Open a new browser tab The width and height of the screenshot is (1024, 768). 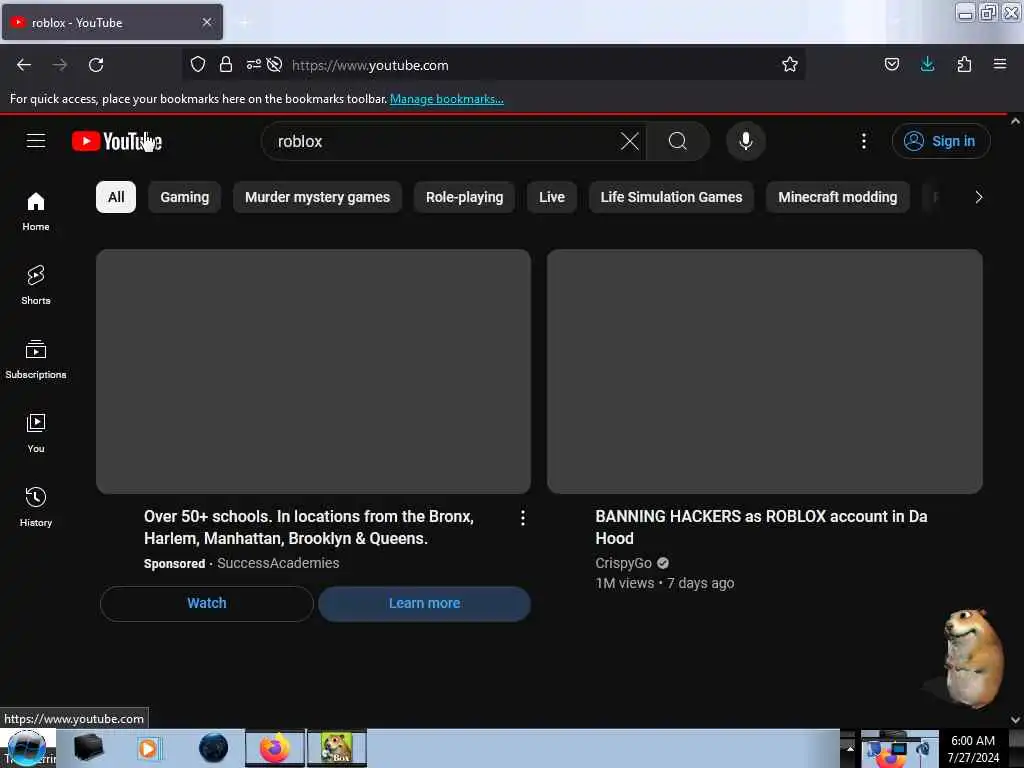point(244,22)
